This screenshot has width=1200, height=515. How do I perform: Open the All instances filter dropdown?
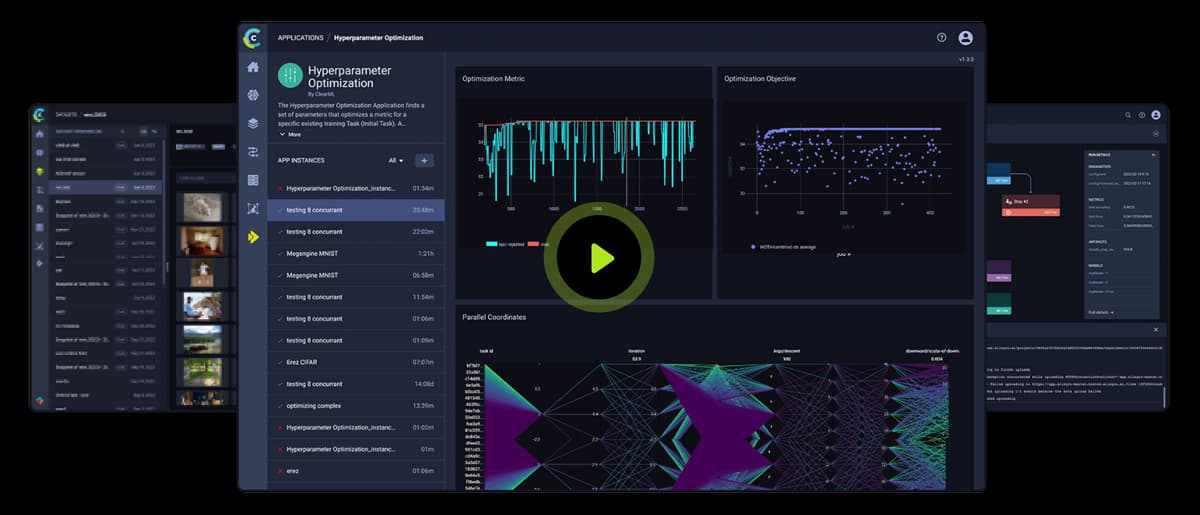396,160
